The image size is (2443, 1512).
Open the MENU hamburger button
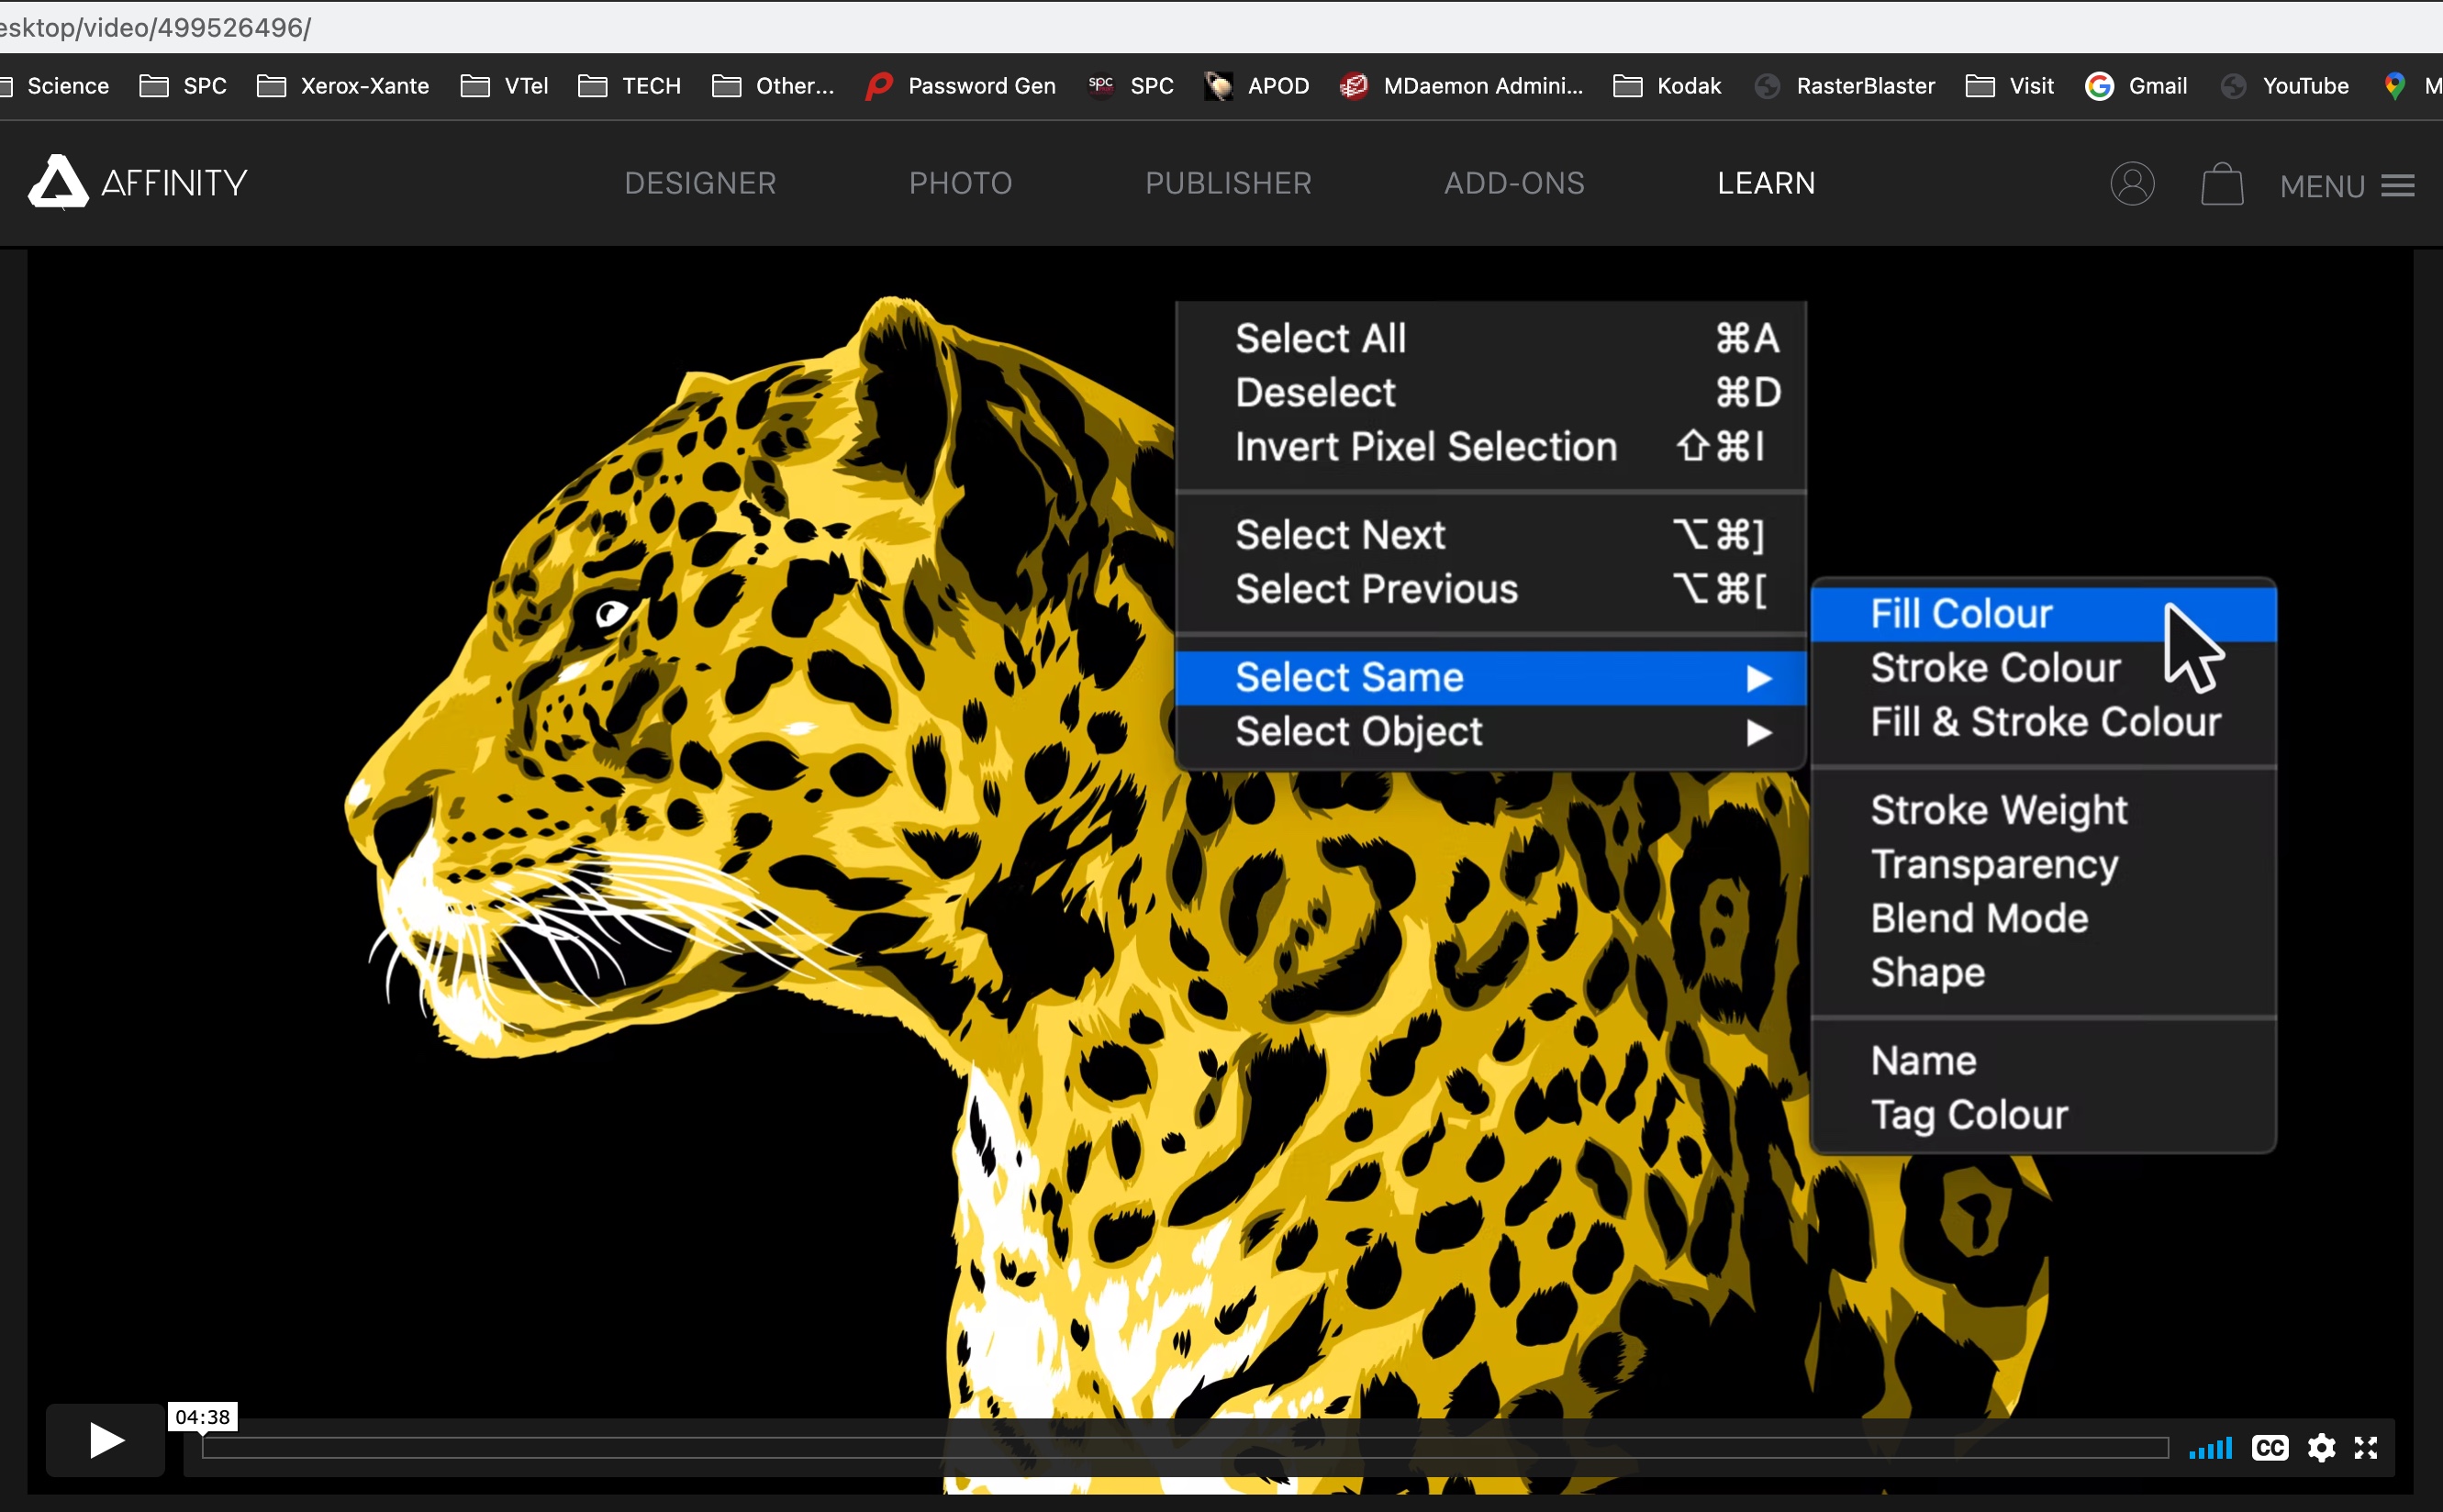(x=2347, y=186)
